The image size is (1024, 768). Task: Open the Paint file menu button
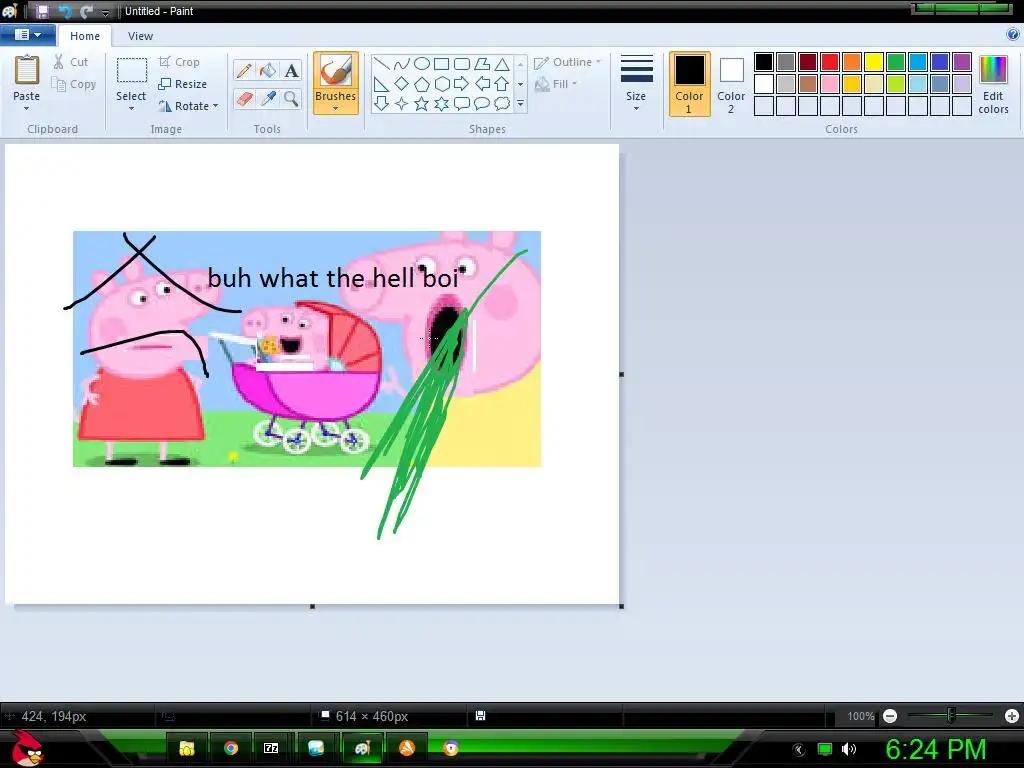click(27, 35)
